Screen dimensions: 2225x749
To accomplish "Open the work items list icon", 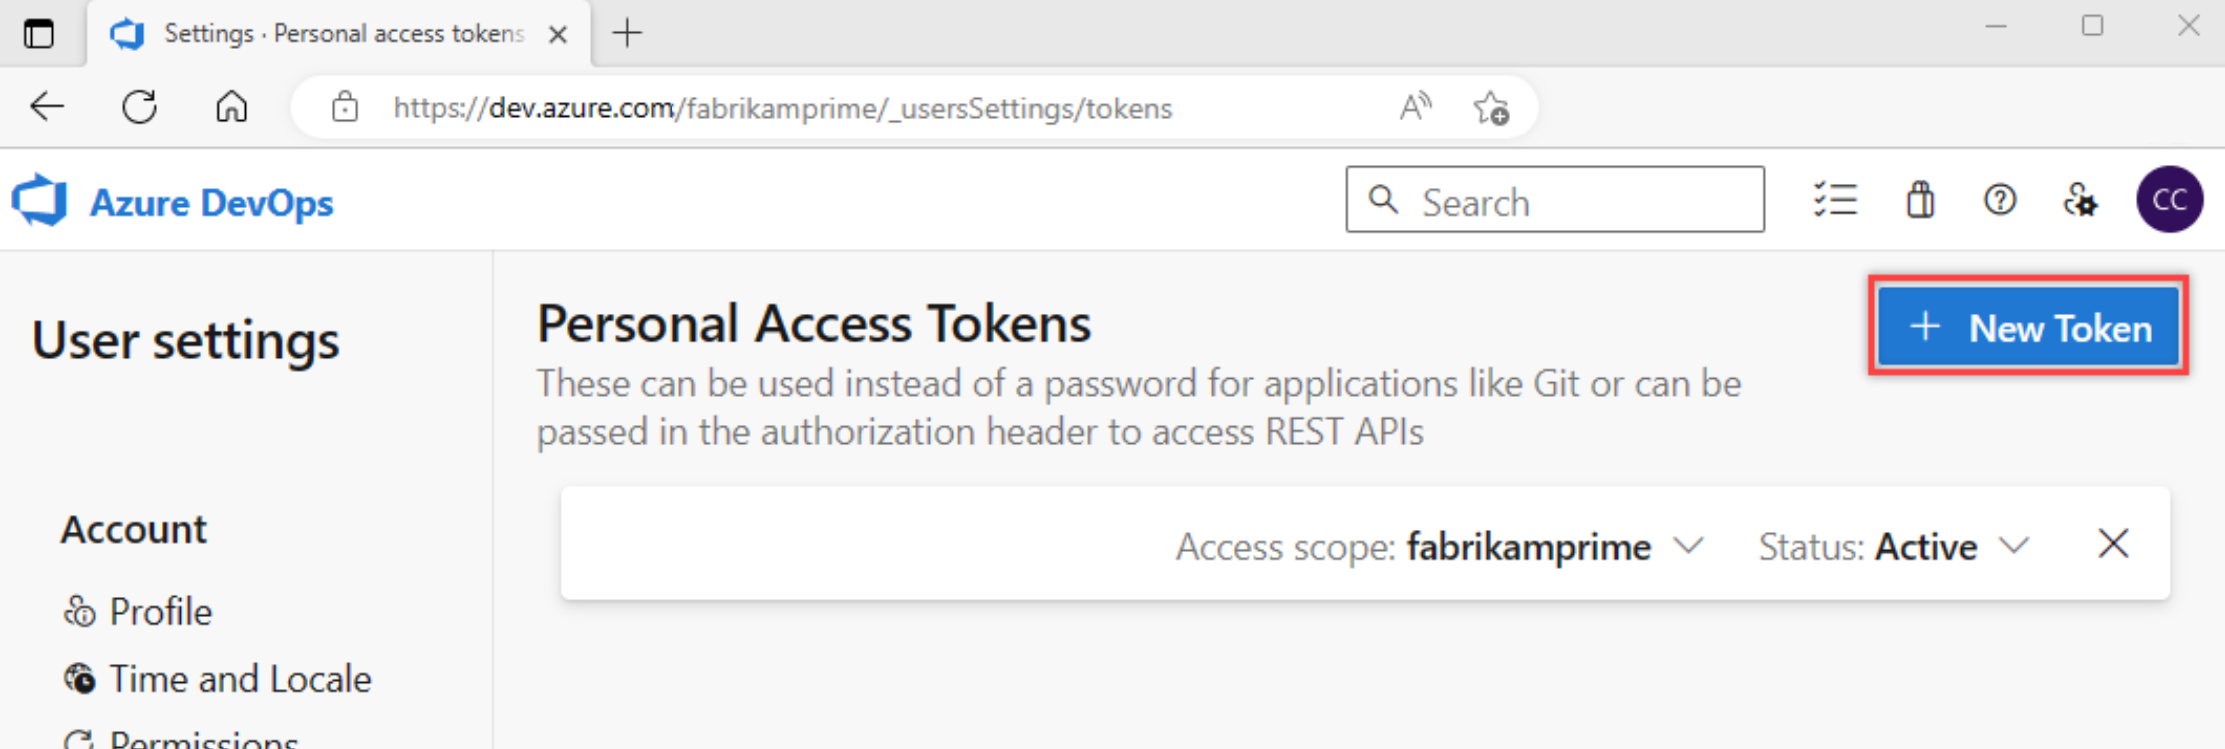I will 1835,200.
